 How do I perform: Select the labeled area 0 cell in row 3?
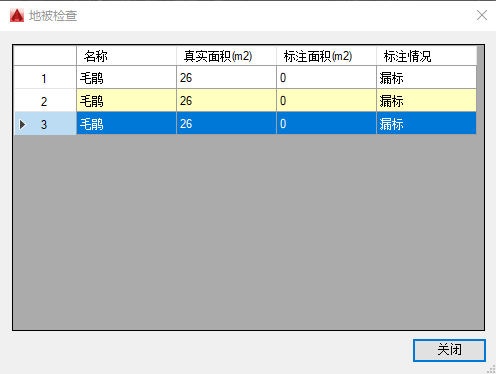point(326,123)
